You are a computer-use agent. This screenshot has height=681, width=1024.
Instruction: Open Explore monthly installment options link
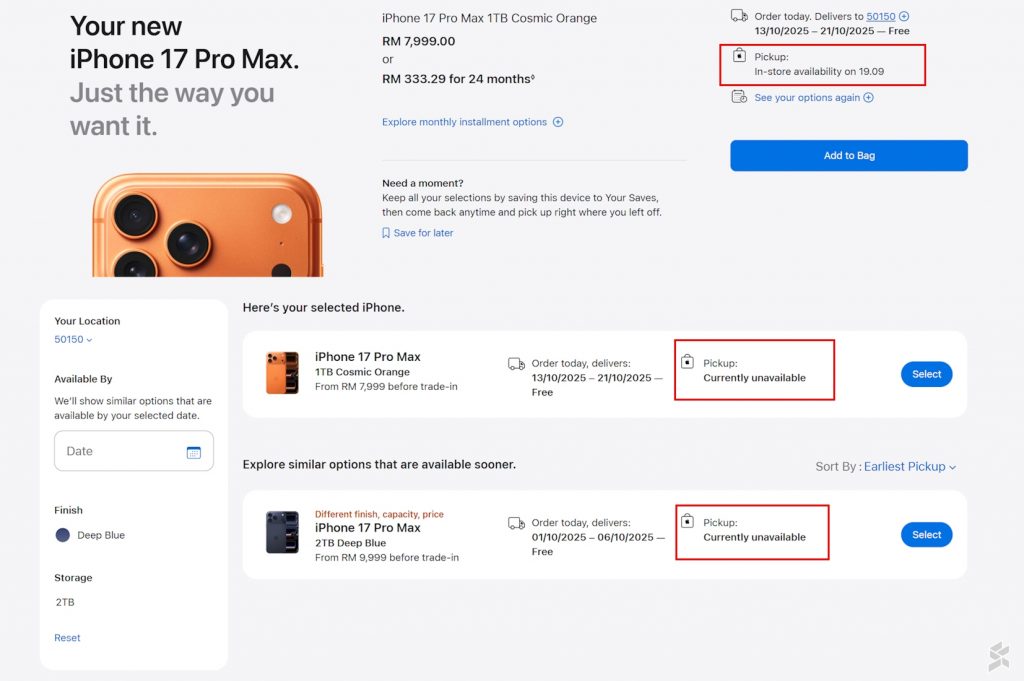(464, 122)
